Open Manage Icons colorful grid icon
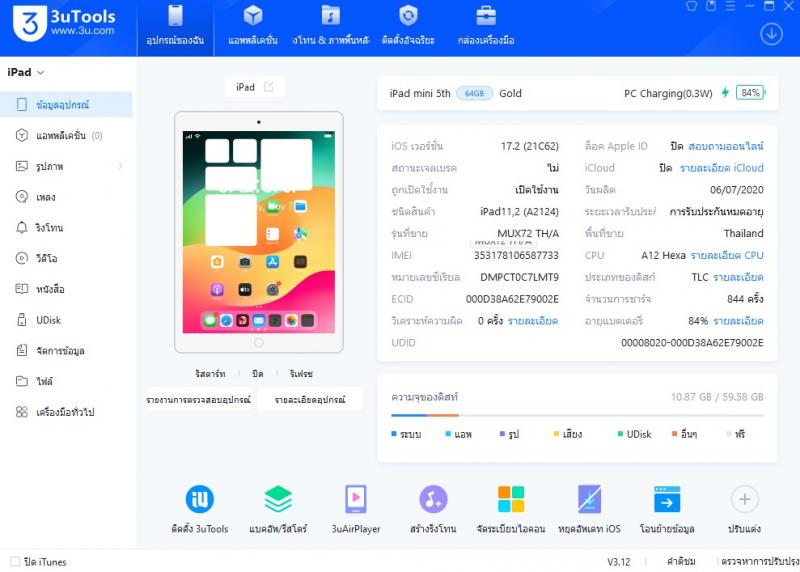The height and width of the screenshot is (572, 800). click(511, 499)
